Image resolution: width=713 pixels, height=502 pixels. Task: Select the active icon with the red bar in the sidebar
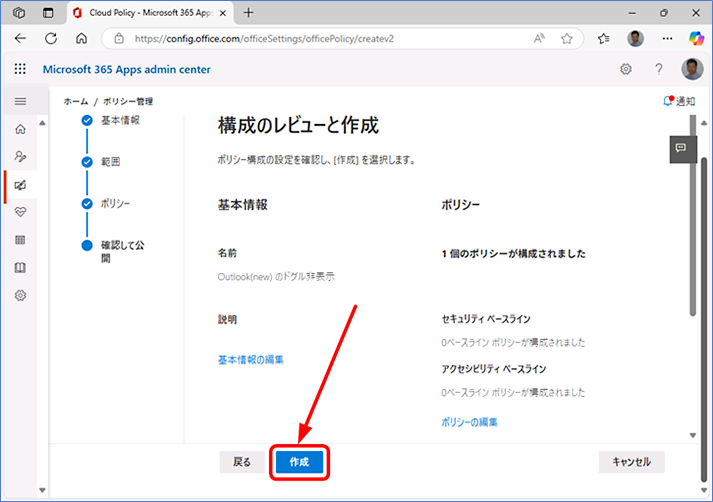(x=20, y=185)
